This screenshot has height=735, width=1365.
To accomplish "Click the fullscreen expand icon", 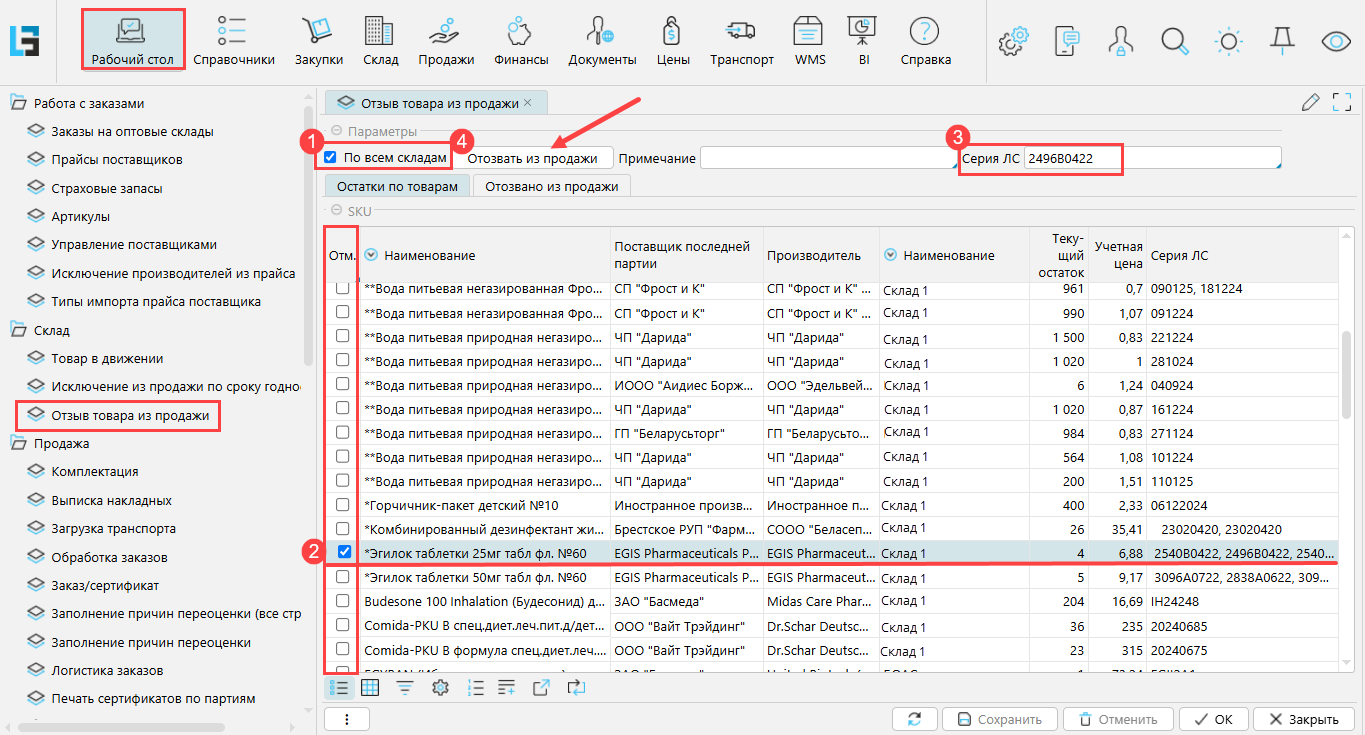I will pyautogui.click(x=1342, y=102).
